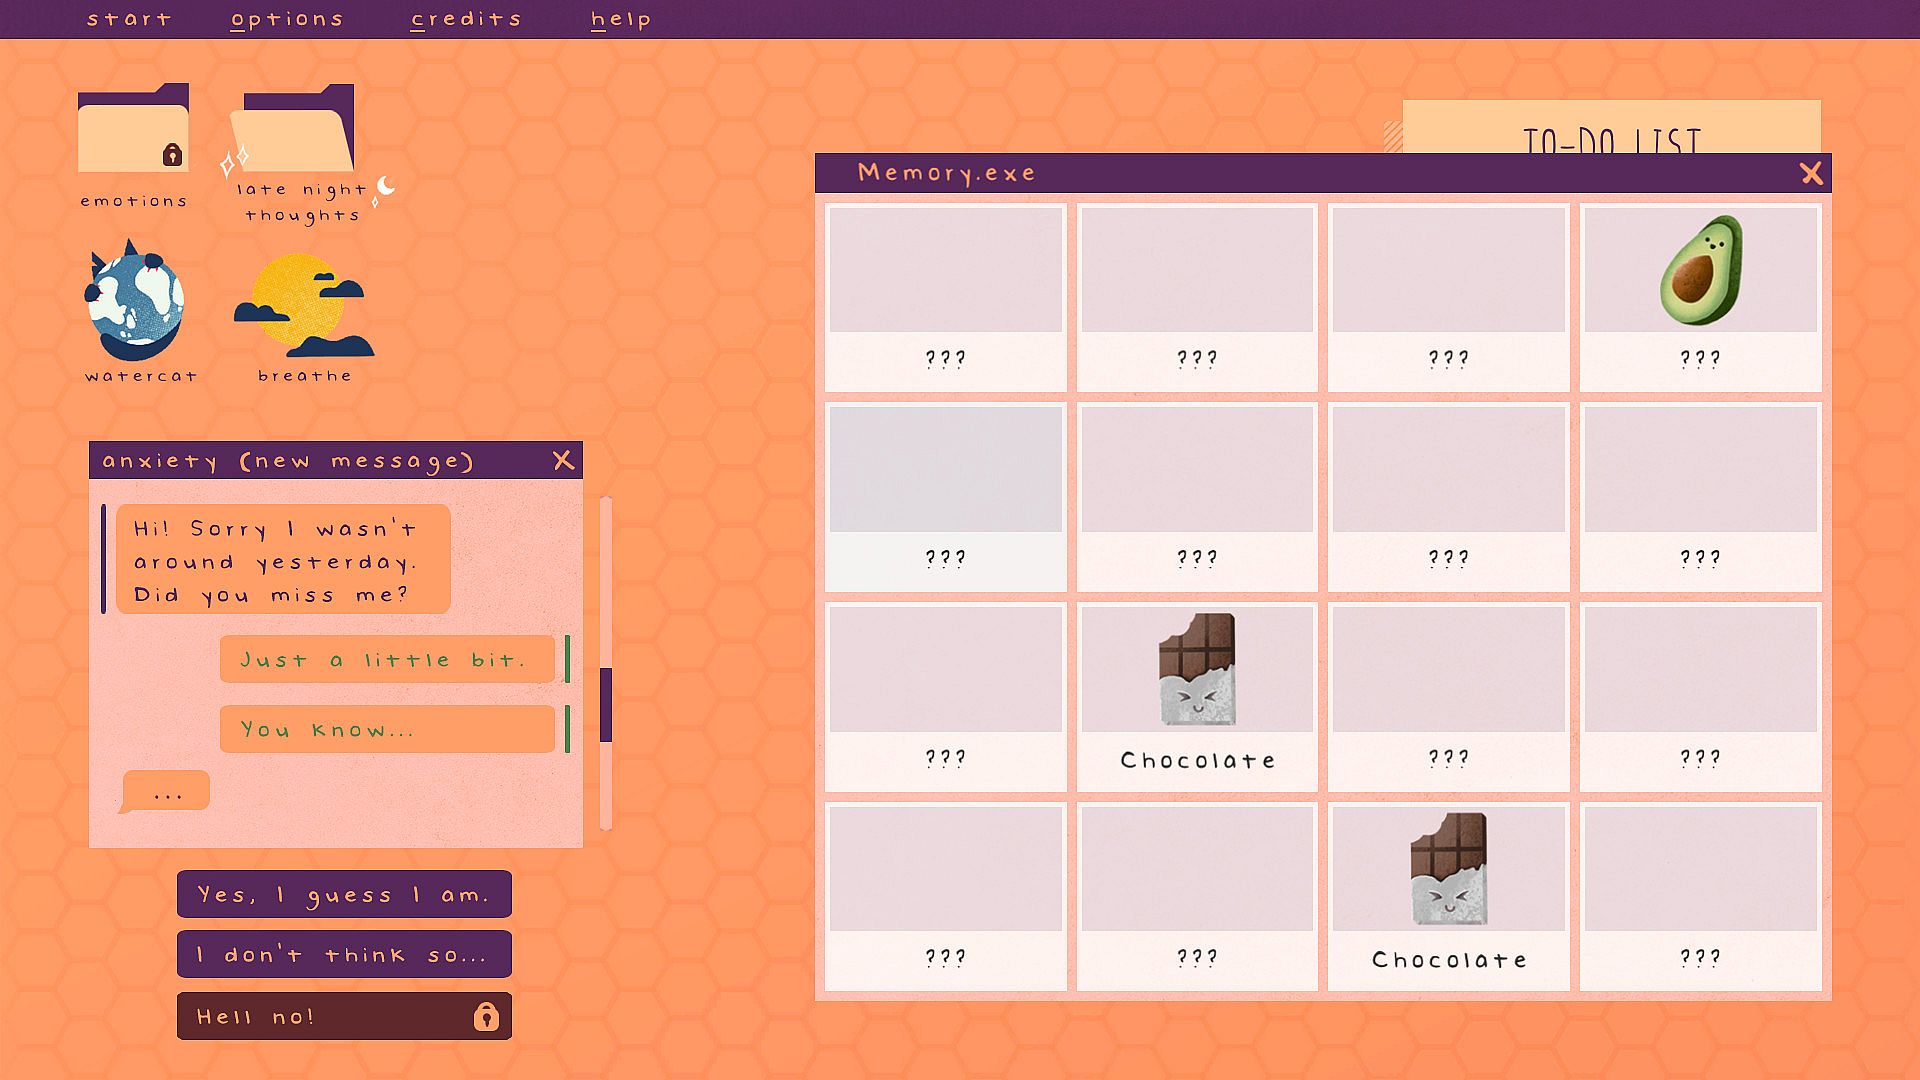The height and width of the screenshot is (1080, 1920).
Task: Open the help menu item
Action: click(621, 19)
